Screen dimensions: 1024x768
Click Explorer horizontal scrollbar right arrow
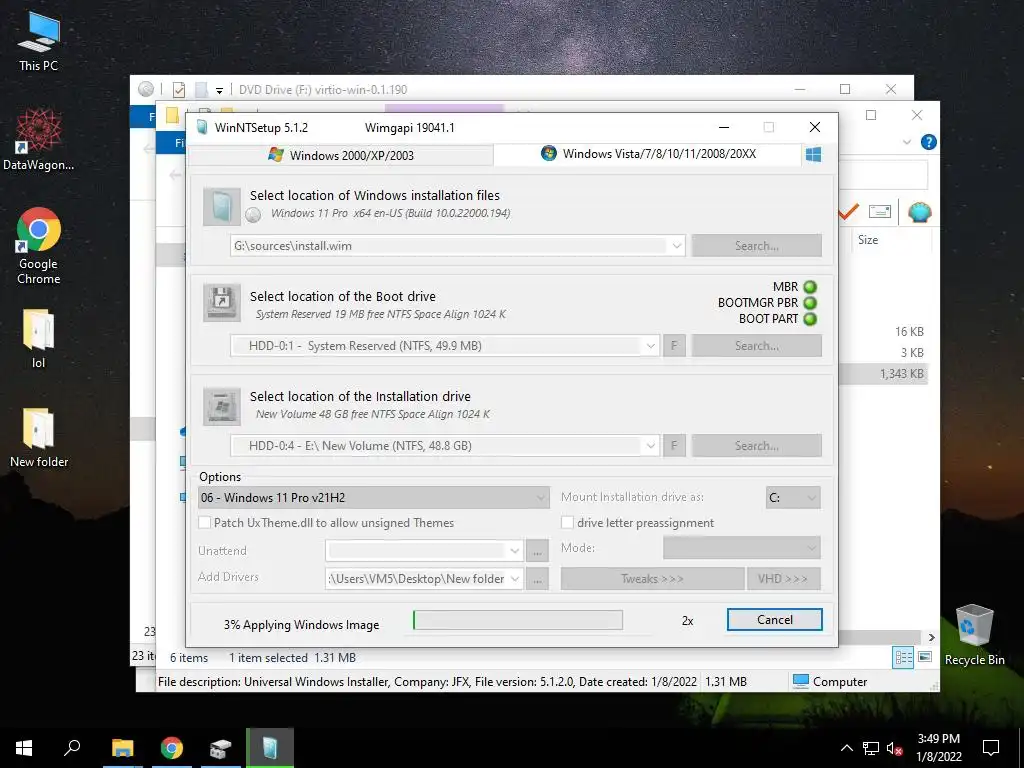coord(931,637)
